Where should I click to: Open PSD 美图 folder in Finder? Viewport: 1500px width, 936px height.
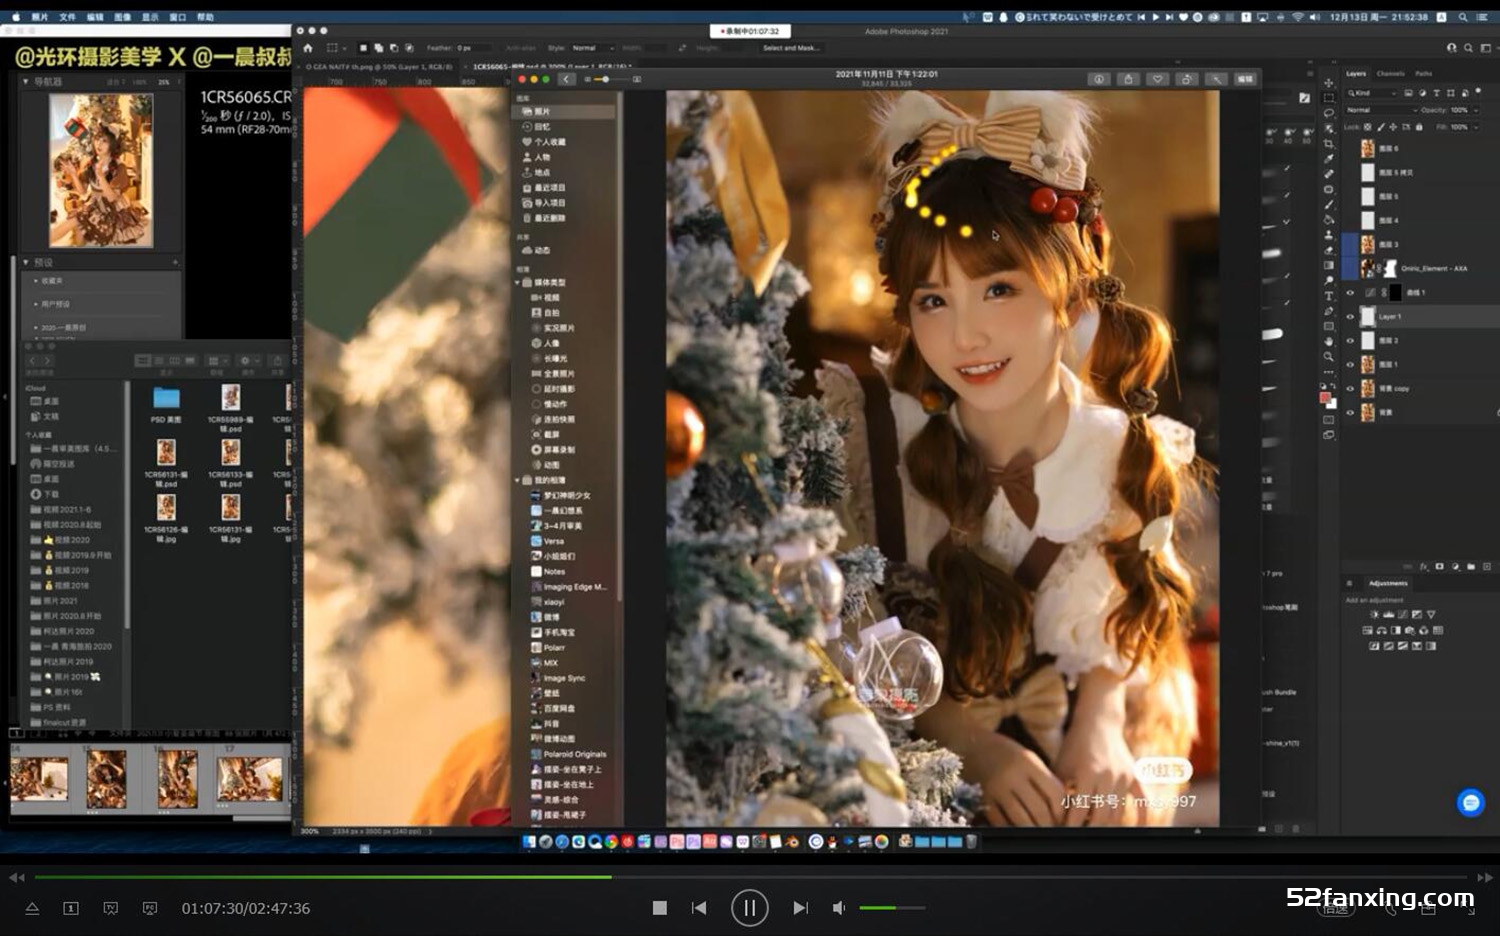point(166,403)
